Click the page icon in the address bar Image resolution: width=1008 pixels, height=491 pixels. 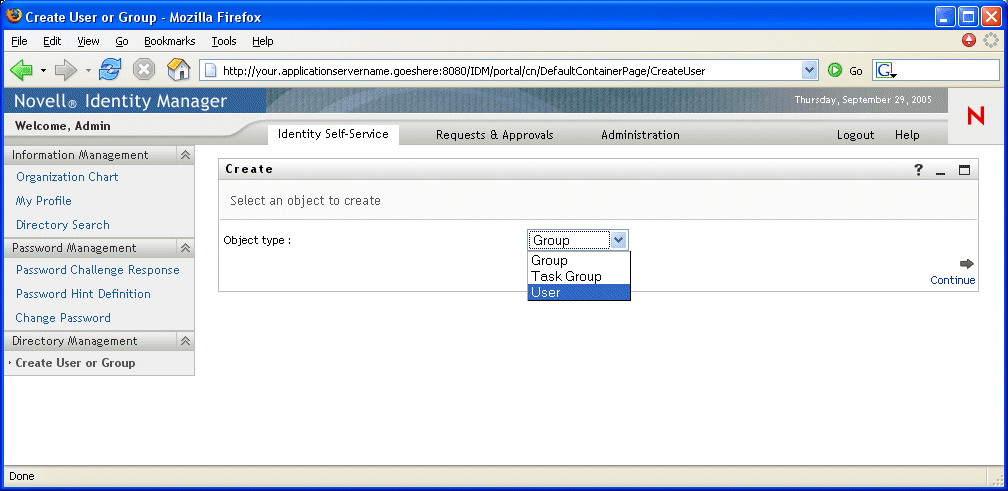(x=210, y=71)
